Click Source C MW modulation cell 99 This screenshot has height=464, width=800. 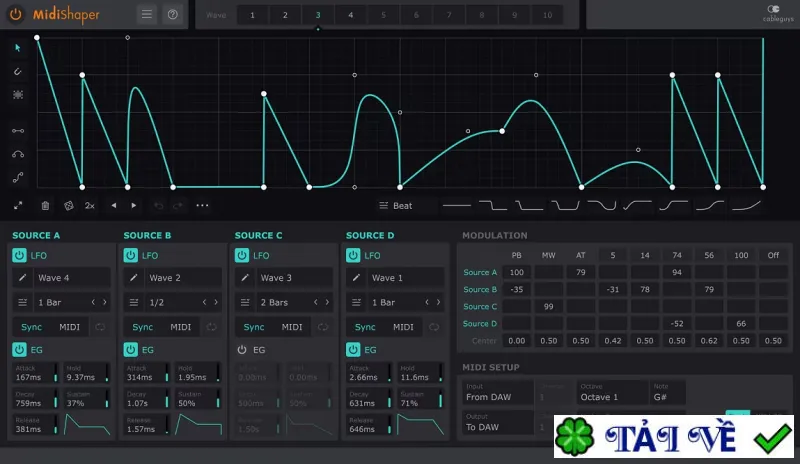coord(548,307)
